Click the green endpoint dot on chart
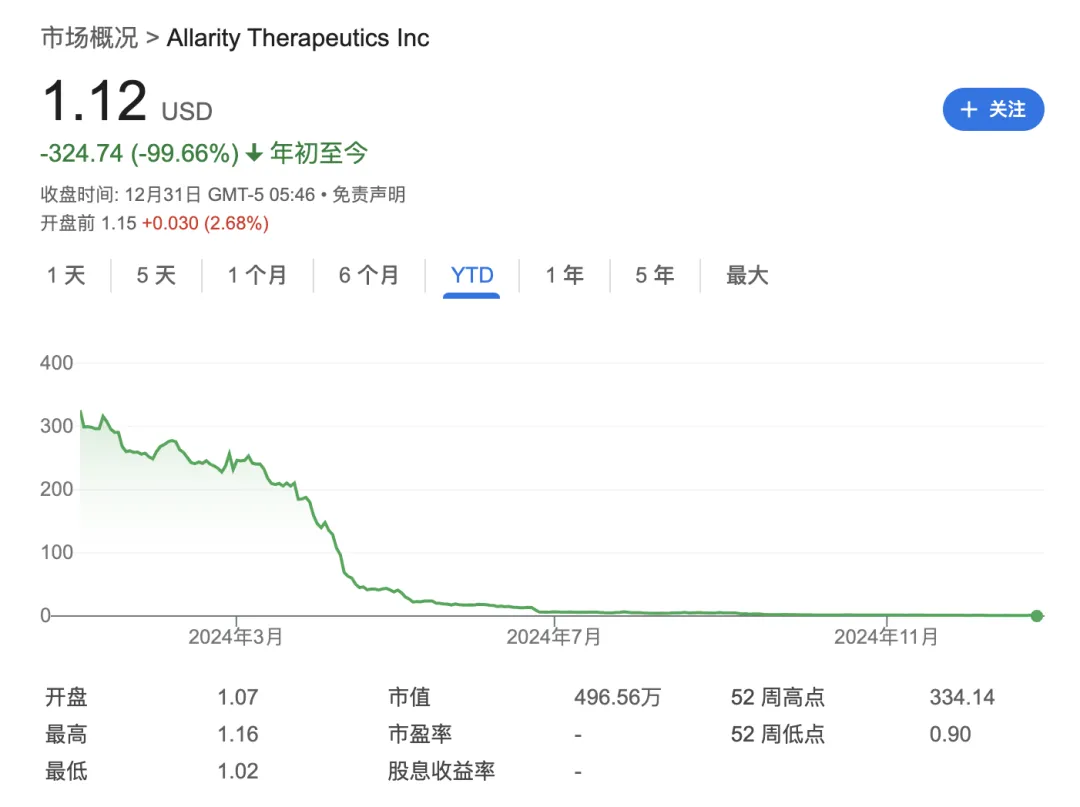Viewport: 1080px width, 807px height. (1037, 616)
